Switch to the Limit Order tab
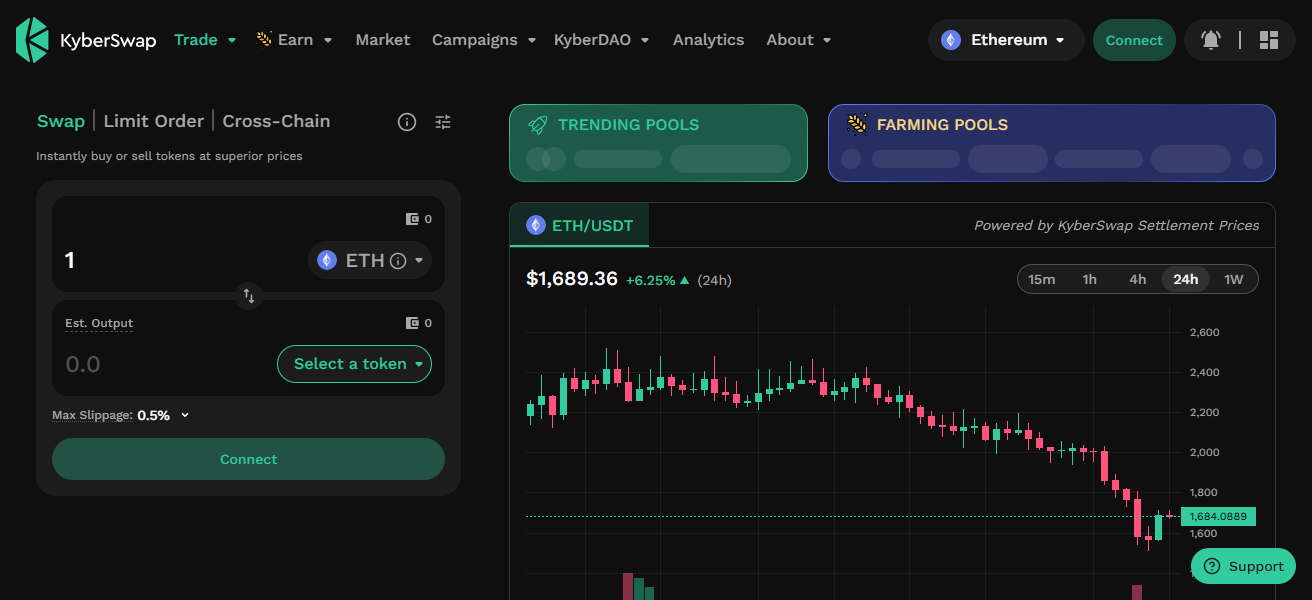The width and height of the screenshot is (1312, 600). click(x=154, y=121)
